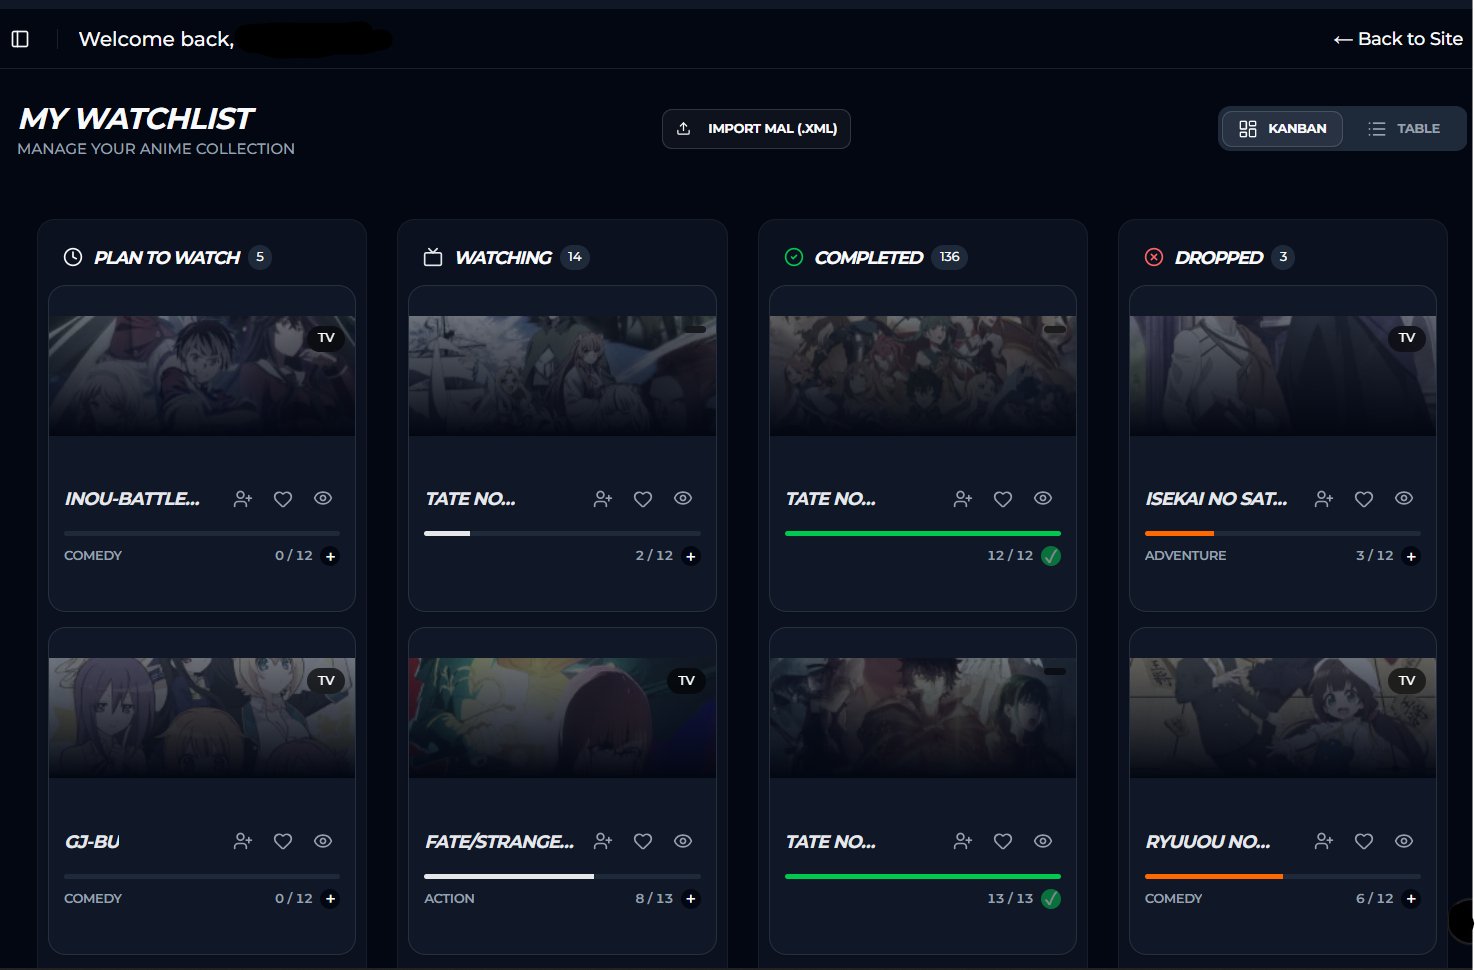
Task: Add an episode to Fate/Strange progress
Action: pyautogui.click(x=691, y=899)
